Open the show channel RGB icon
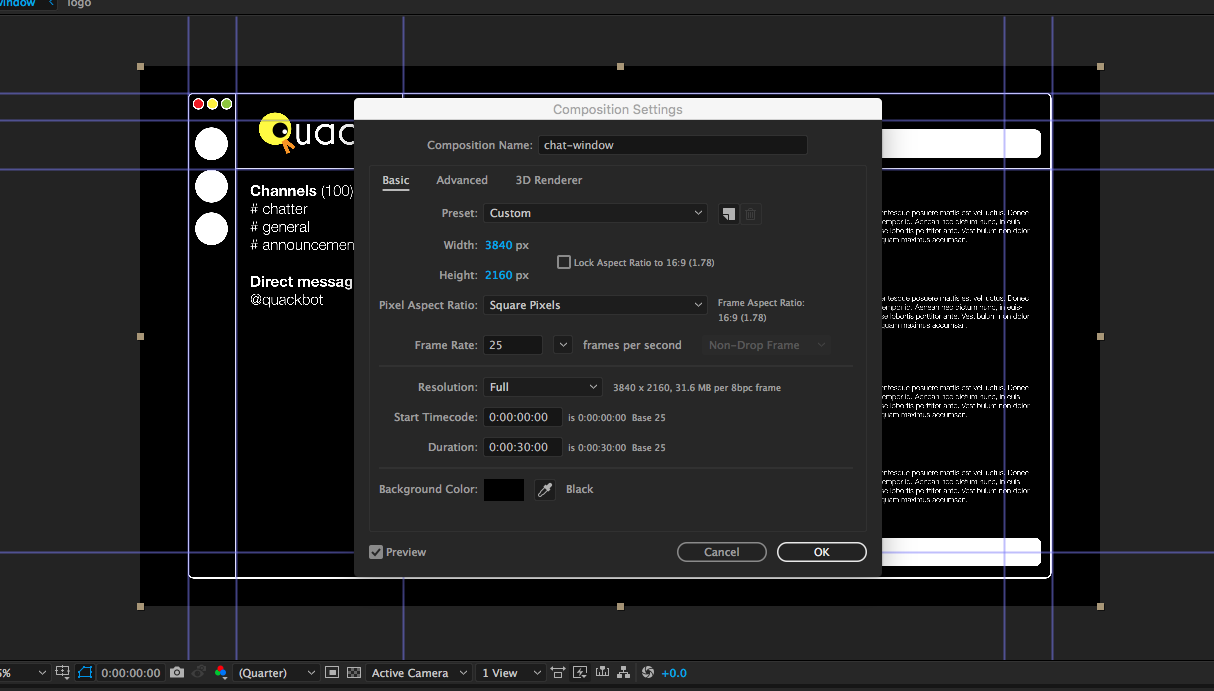Image resolution: width=1214 pixels, height=691 pixels. 221,673
